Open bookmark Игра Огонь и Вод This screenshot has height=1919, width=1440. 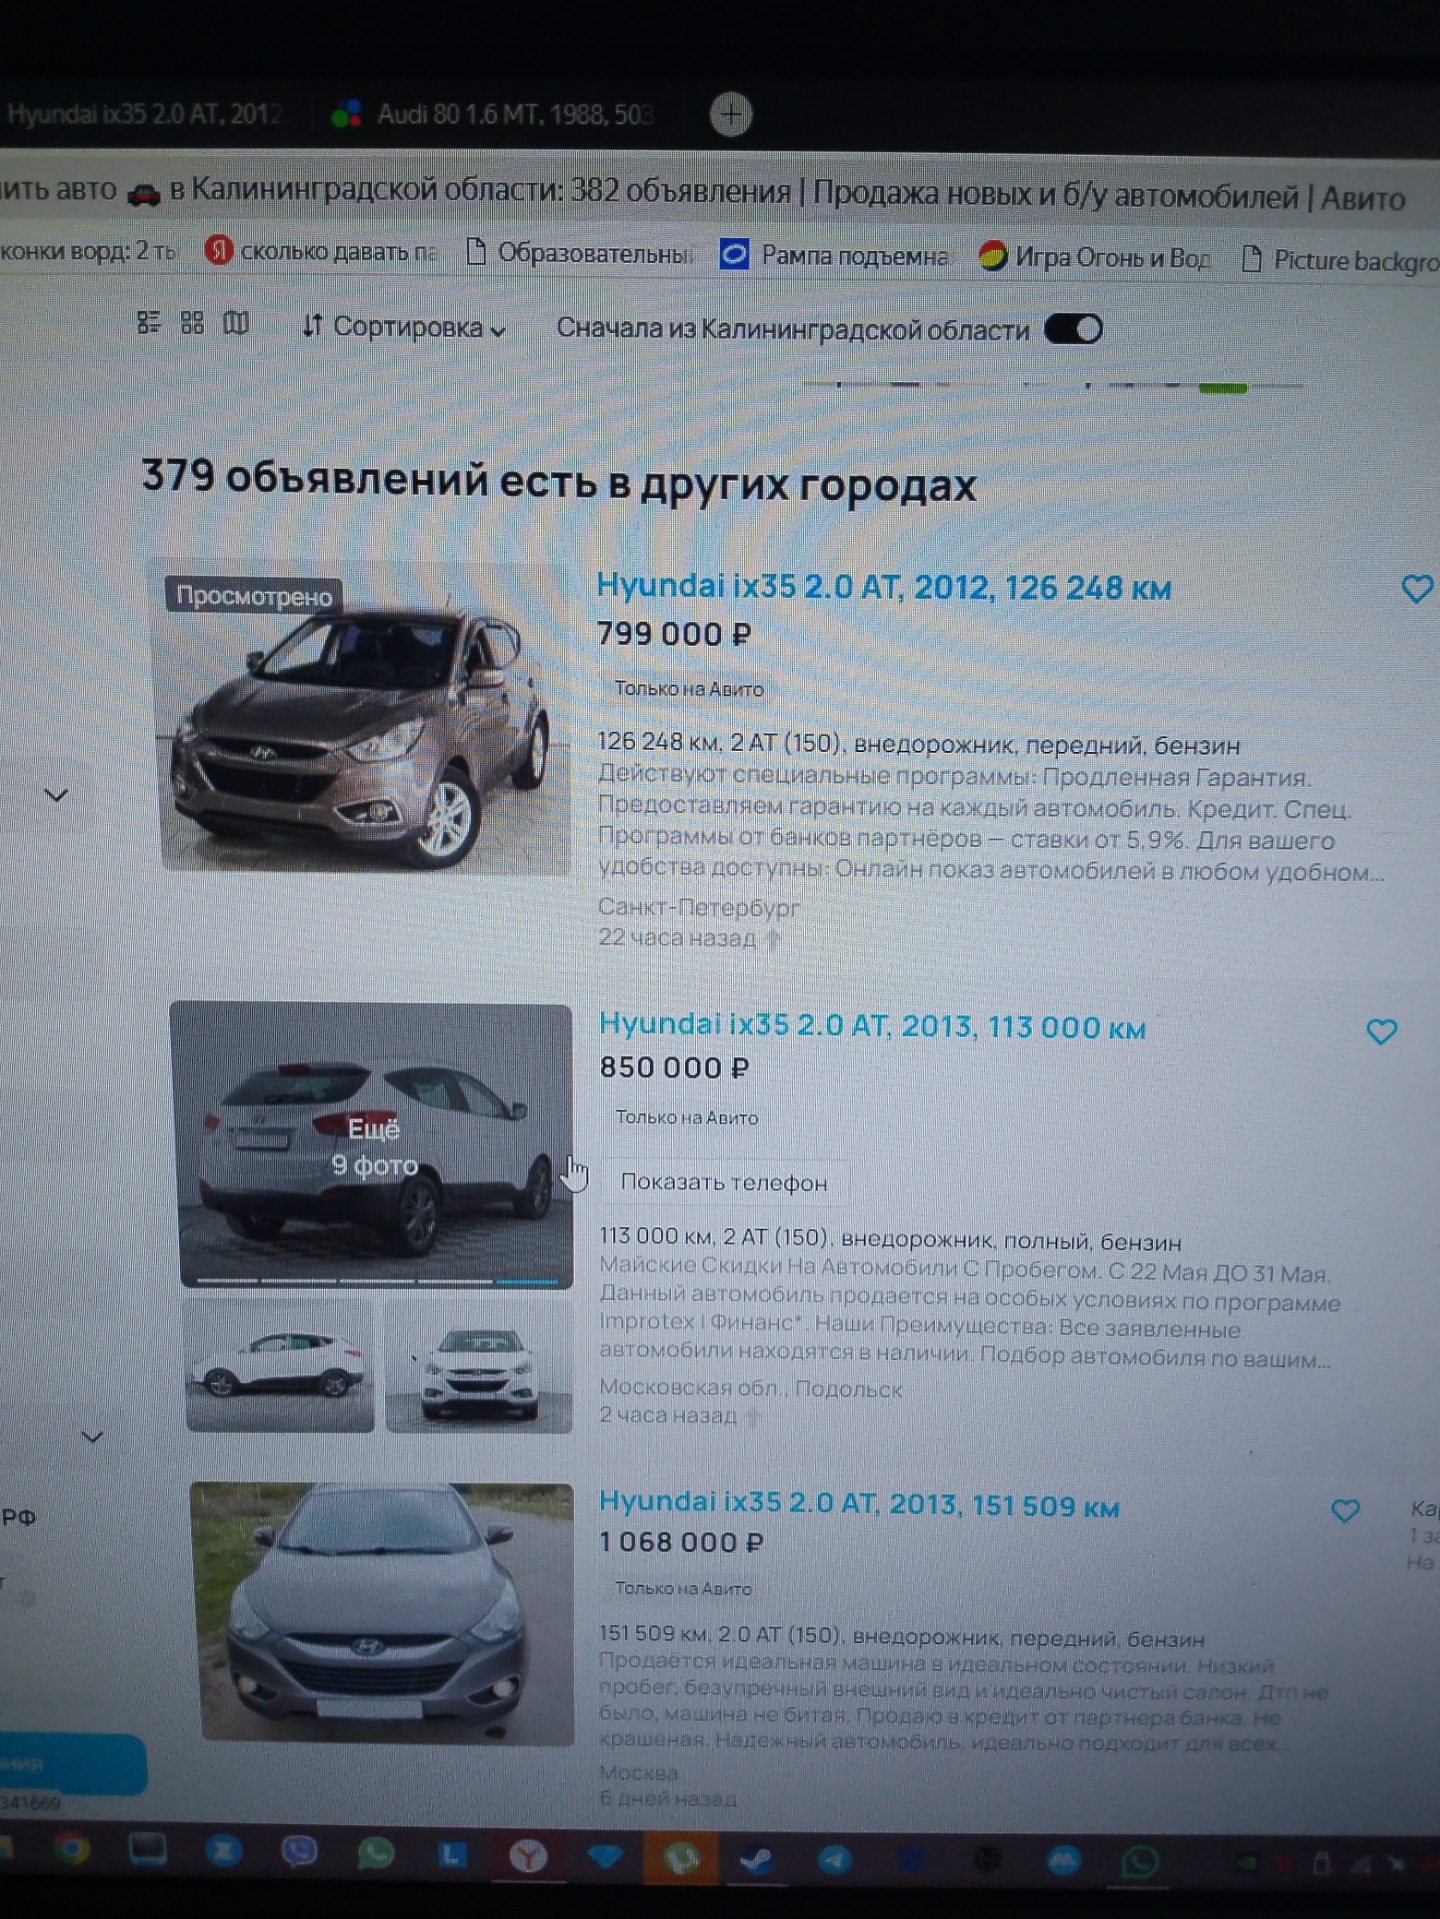pyautogui.click(x=1095, y=258)
